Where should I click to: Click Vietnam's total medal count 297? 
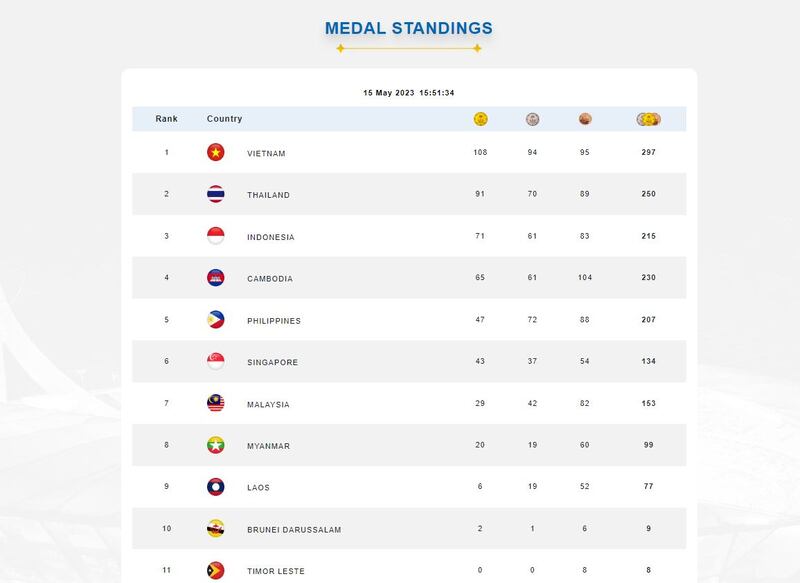click(648, 152)
